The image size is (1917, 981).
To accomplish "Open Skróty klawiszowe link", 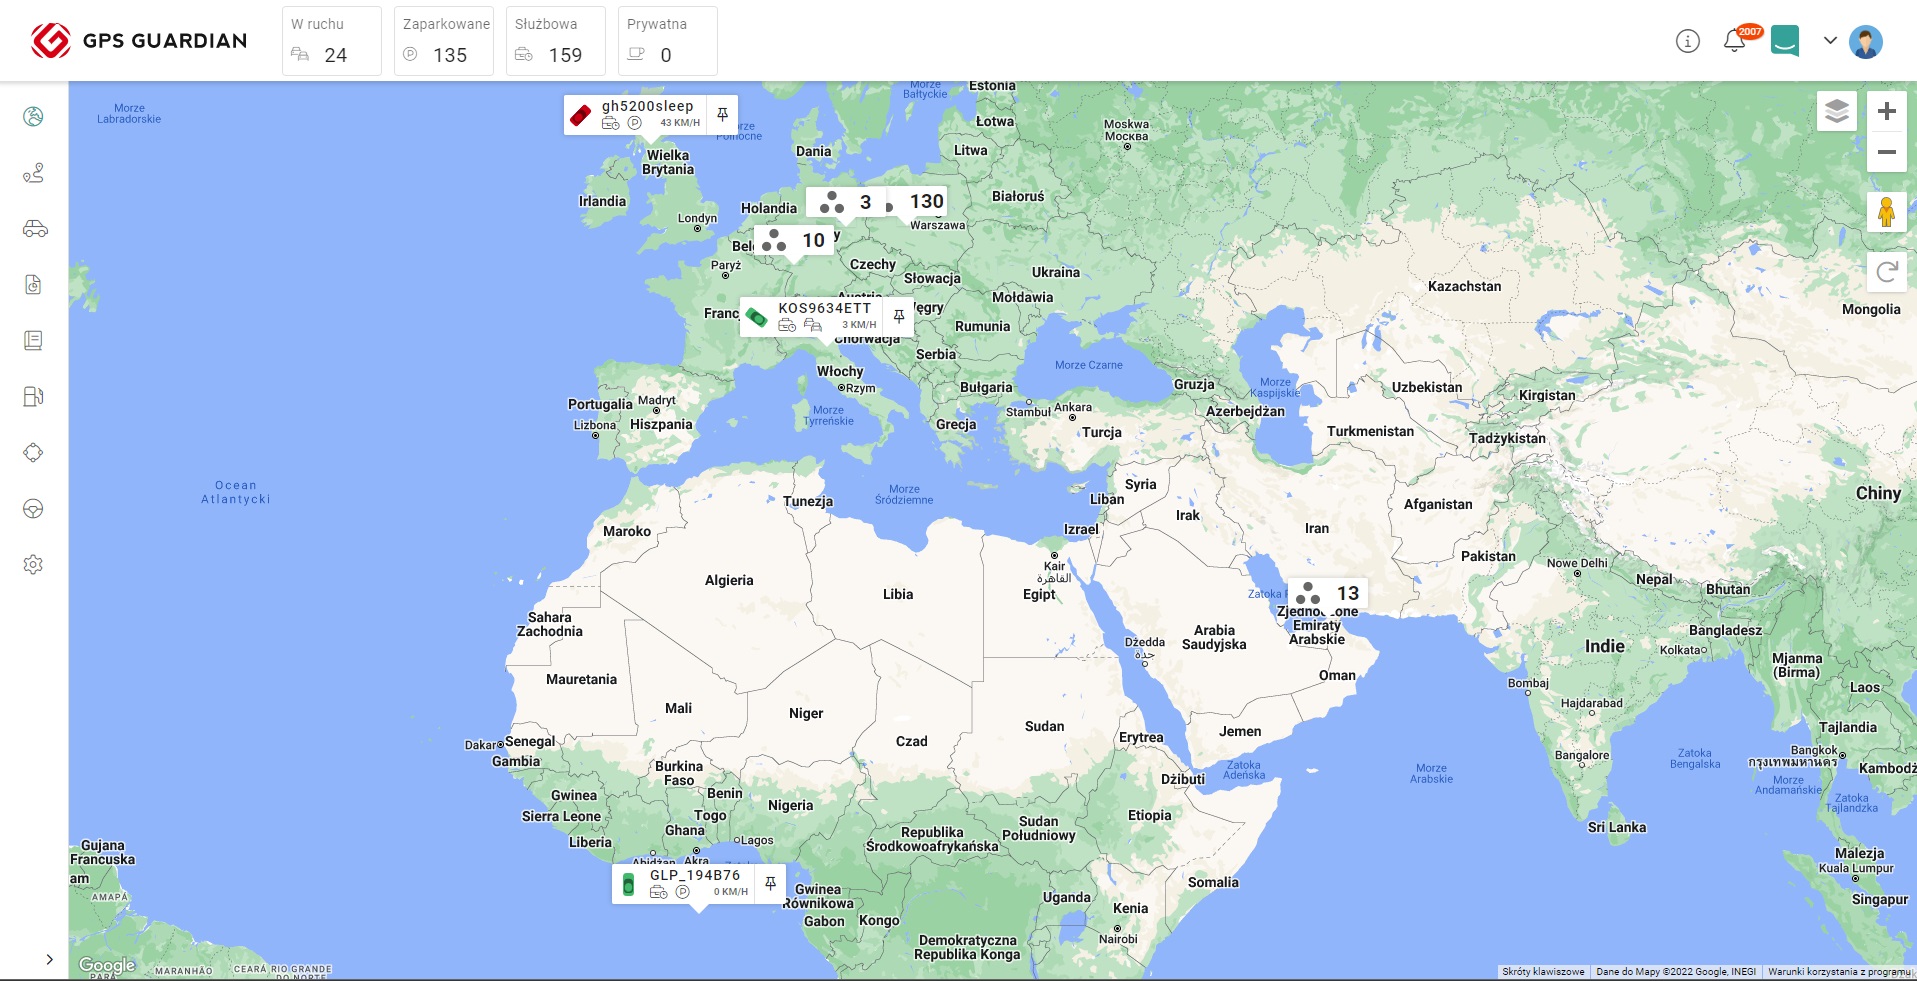I will [1543, 972].
